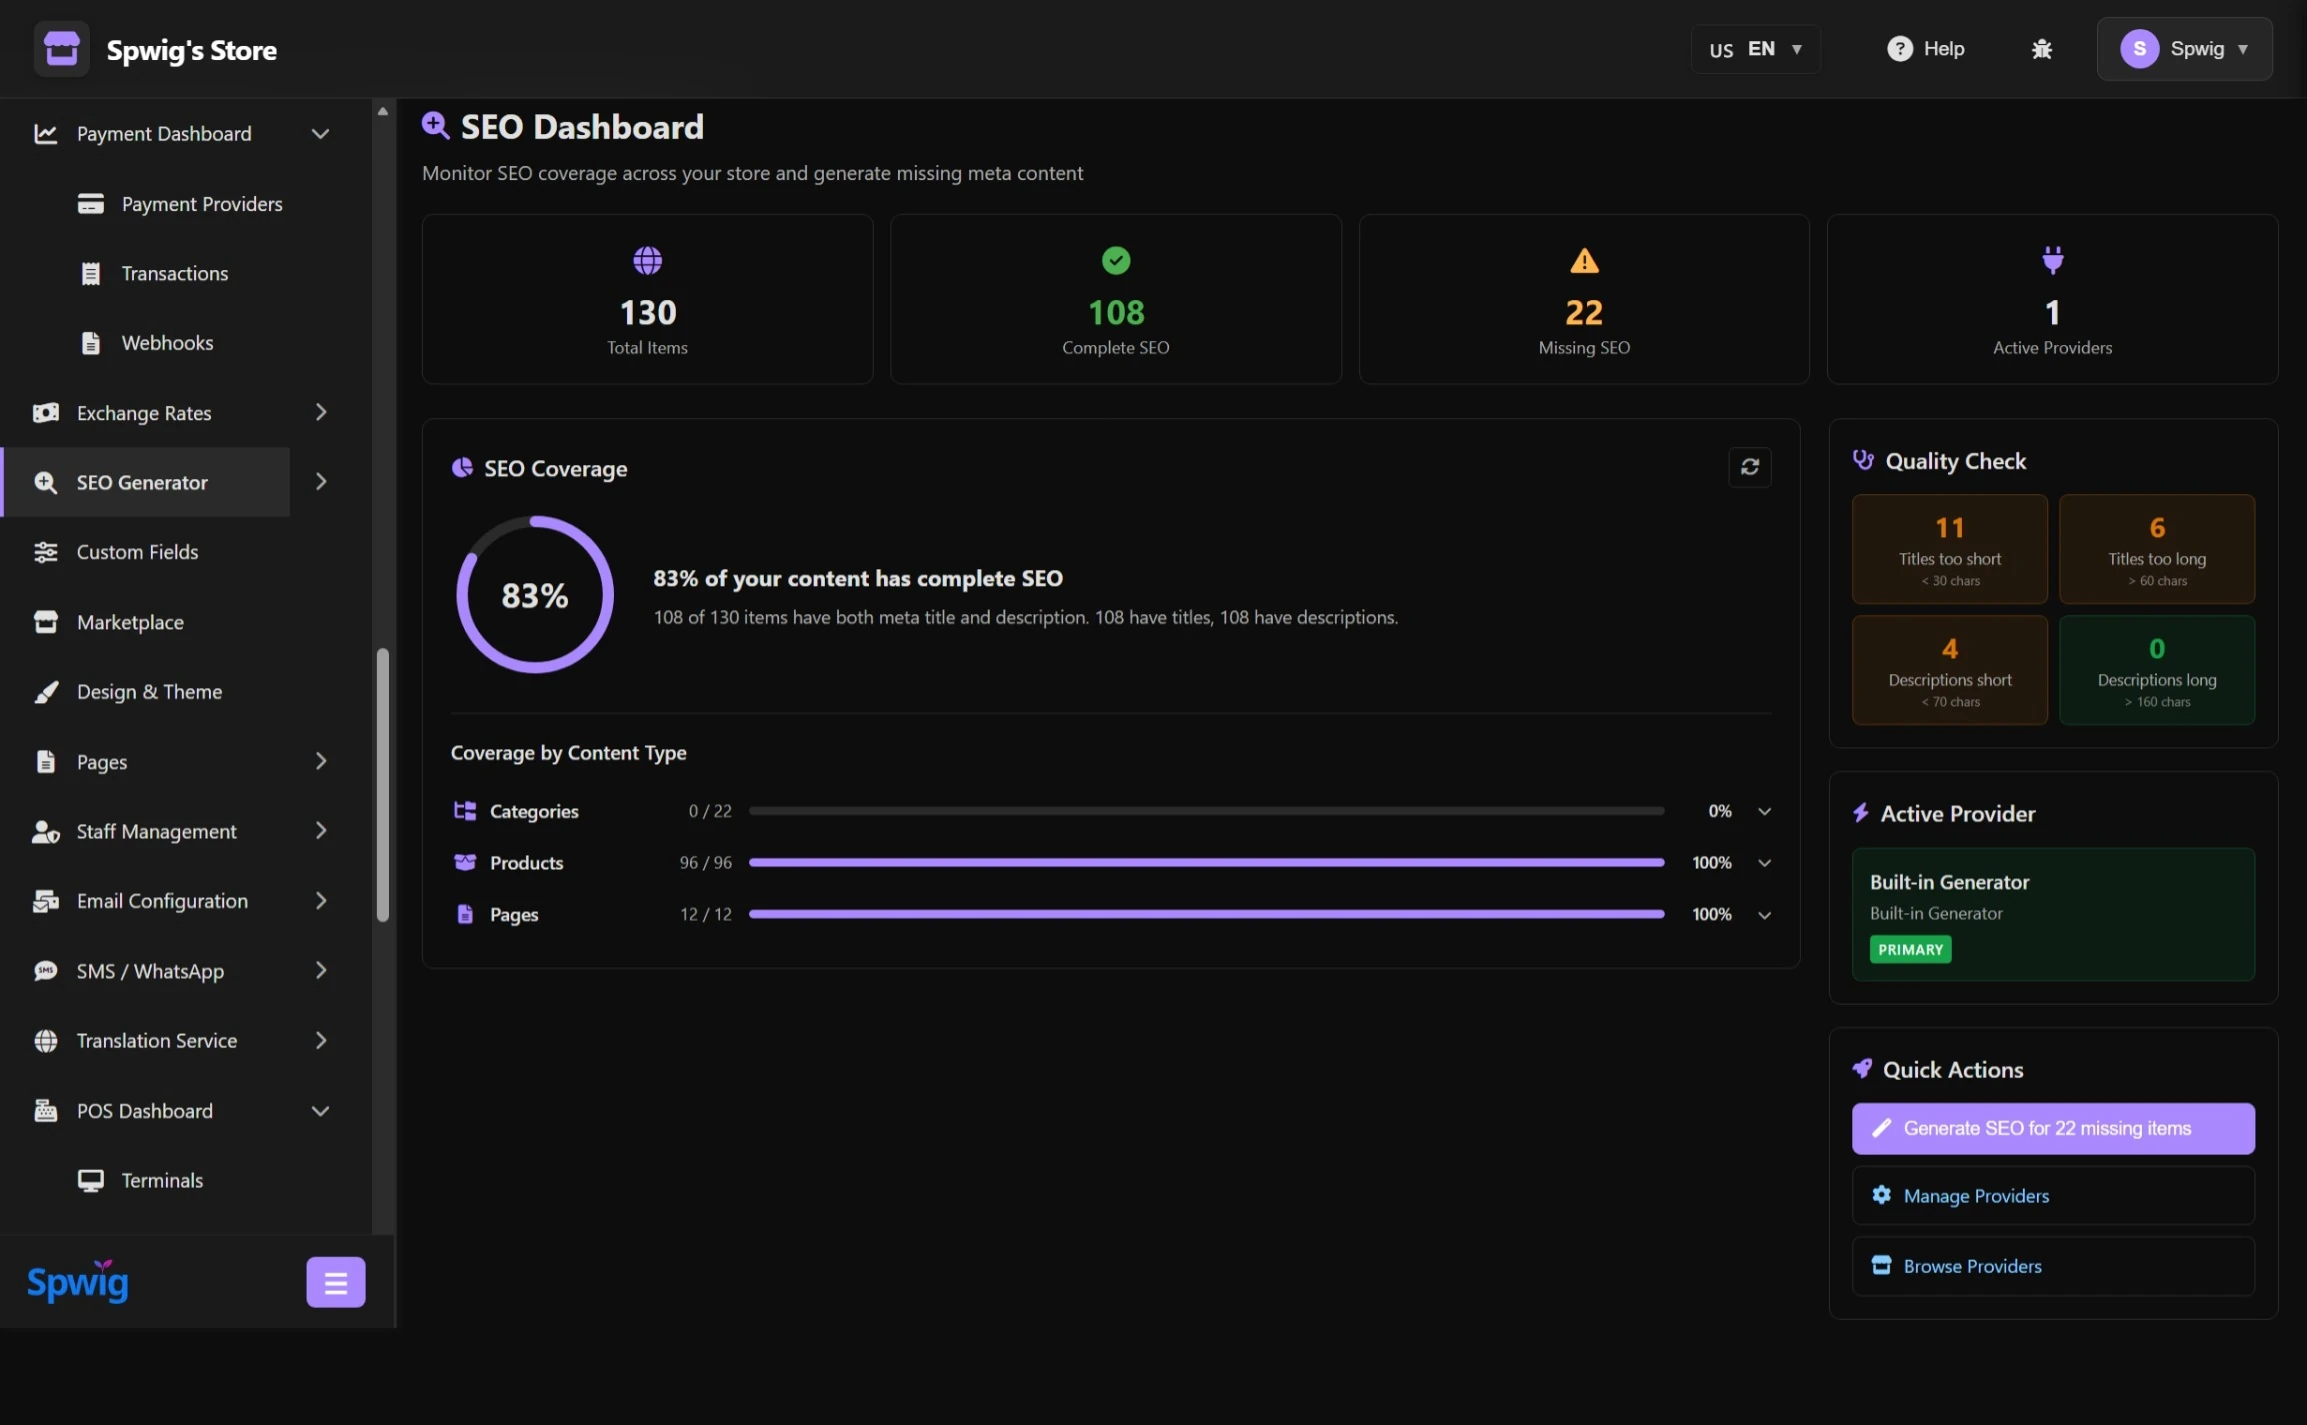
Task: Click the Spwig's Store shop icon
Action: (x=62, y=48)
